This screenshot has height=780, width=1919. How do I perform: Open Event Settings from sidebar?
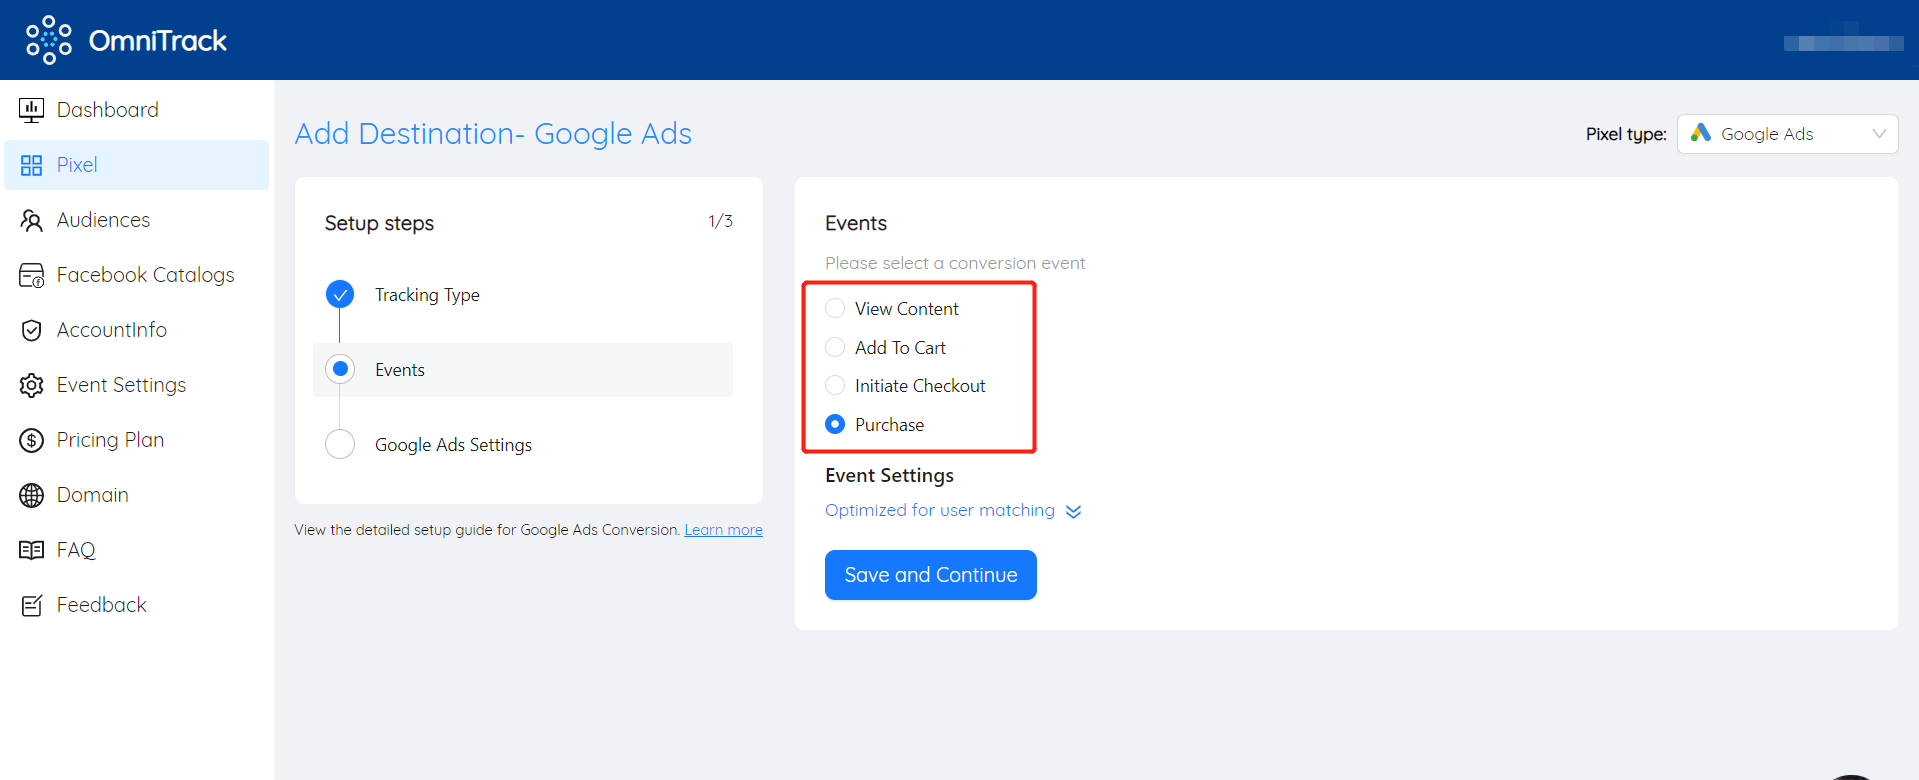coord(137,385)
